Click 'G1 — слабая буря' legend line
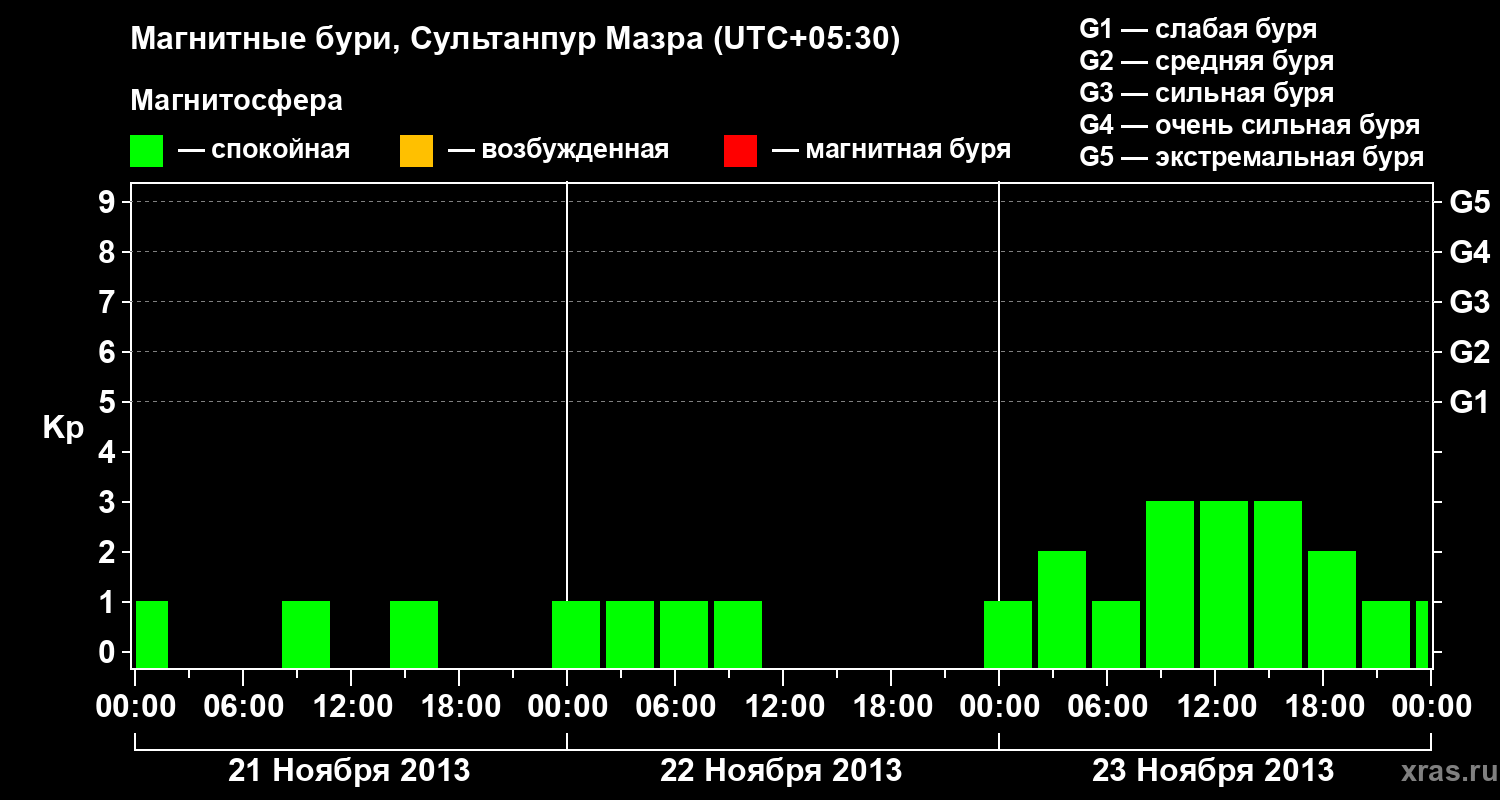 pos(1198,29)
